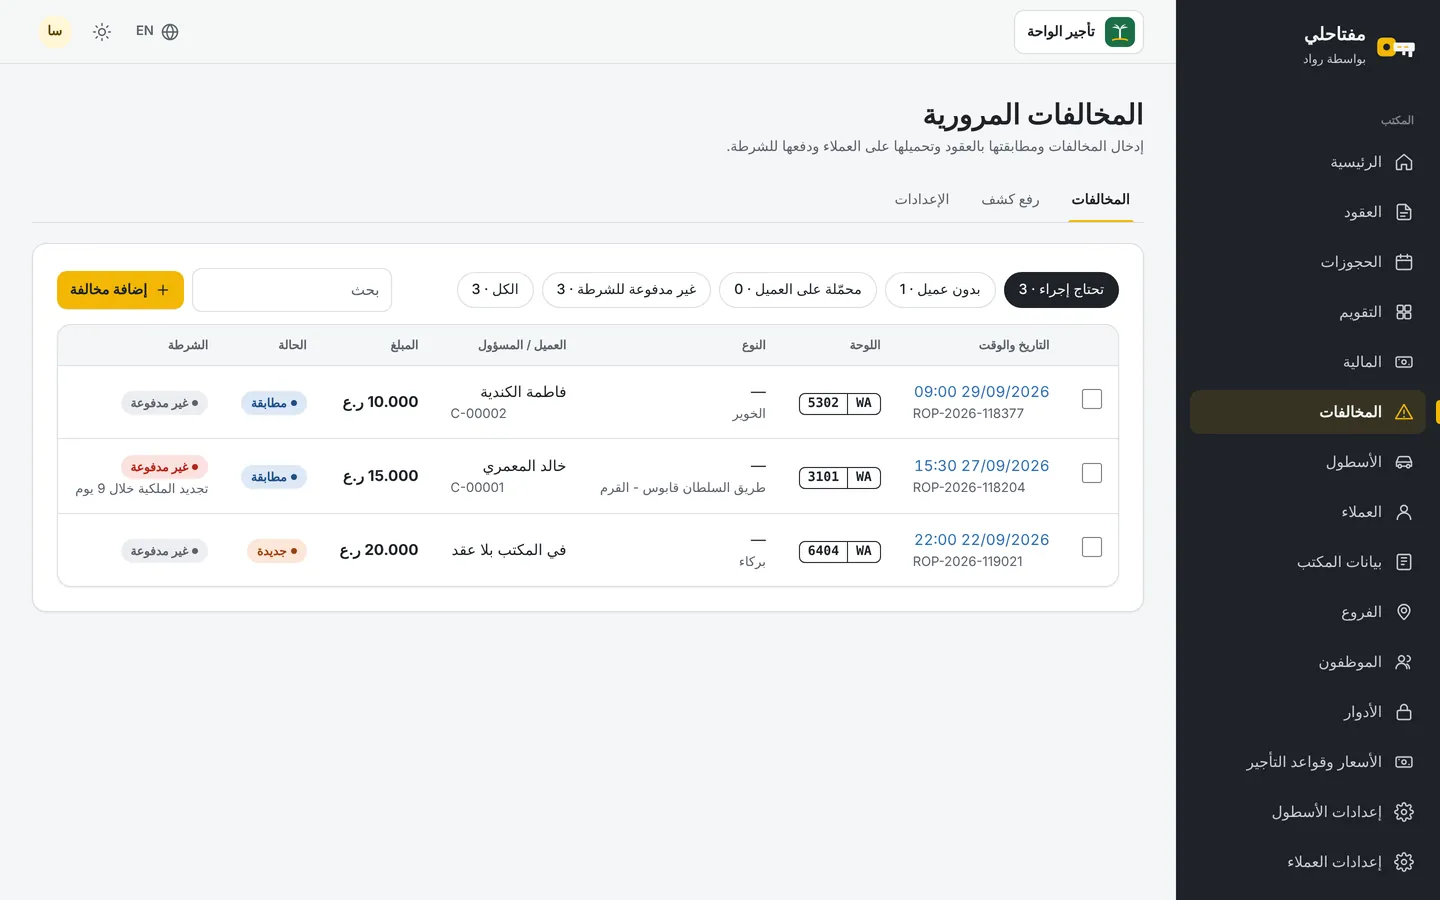Open the سا user avatar
Image resolution: width=1440 pixels, height=900 pixels.
coord(55,32)
